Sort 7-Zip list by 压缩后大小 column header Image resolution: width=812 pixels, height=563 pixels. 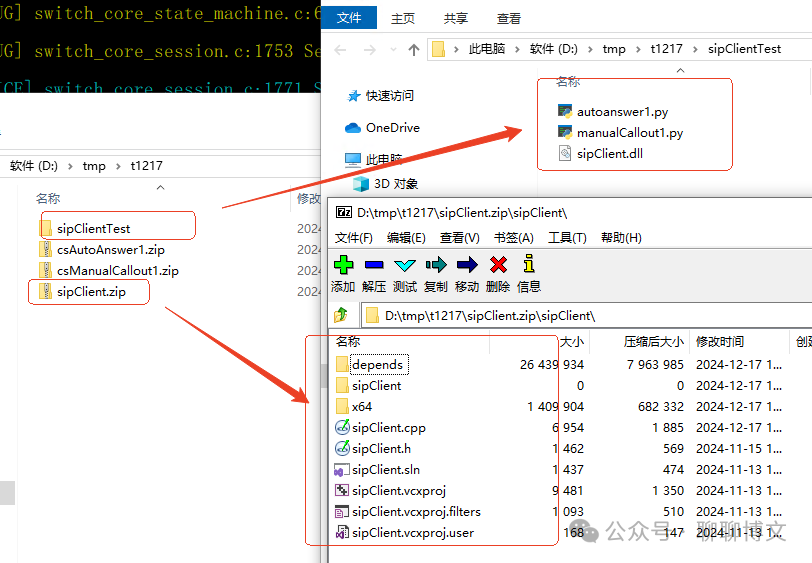(x=640, y=341)
